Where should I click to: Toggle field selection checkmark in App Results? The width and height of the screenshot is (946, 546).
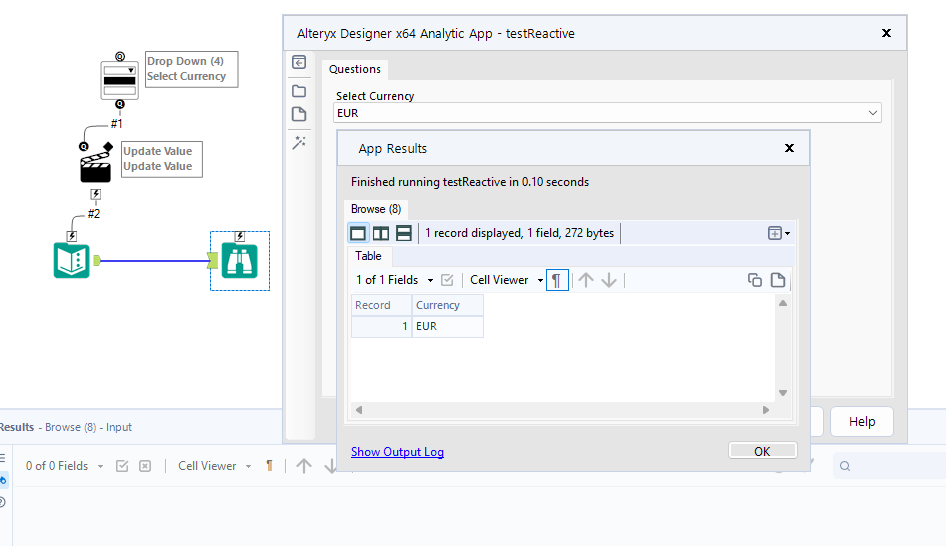pos(447,280)
